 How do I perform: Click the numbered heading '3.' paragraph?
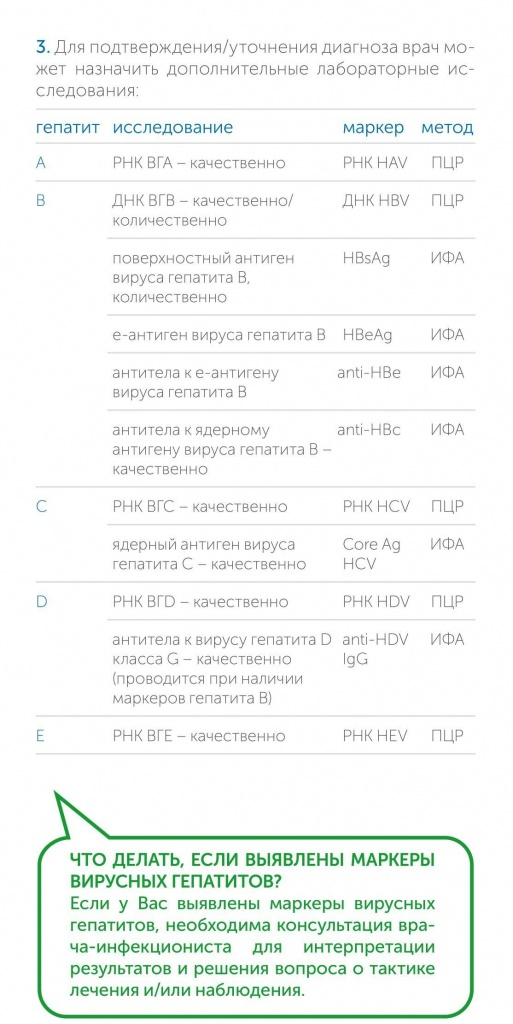point(255,69)
